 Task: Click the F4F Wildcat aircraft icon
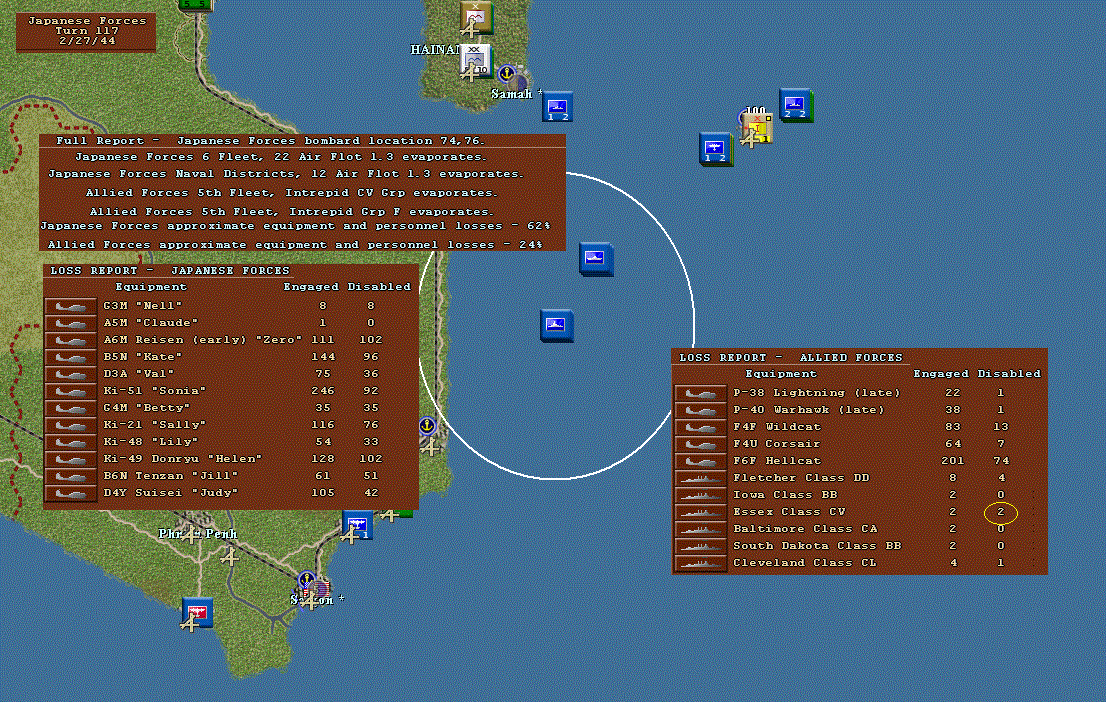700,427
